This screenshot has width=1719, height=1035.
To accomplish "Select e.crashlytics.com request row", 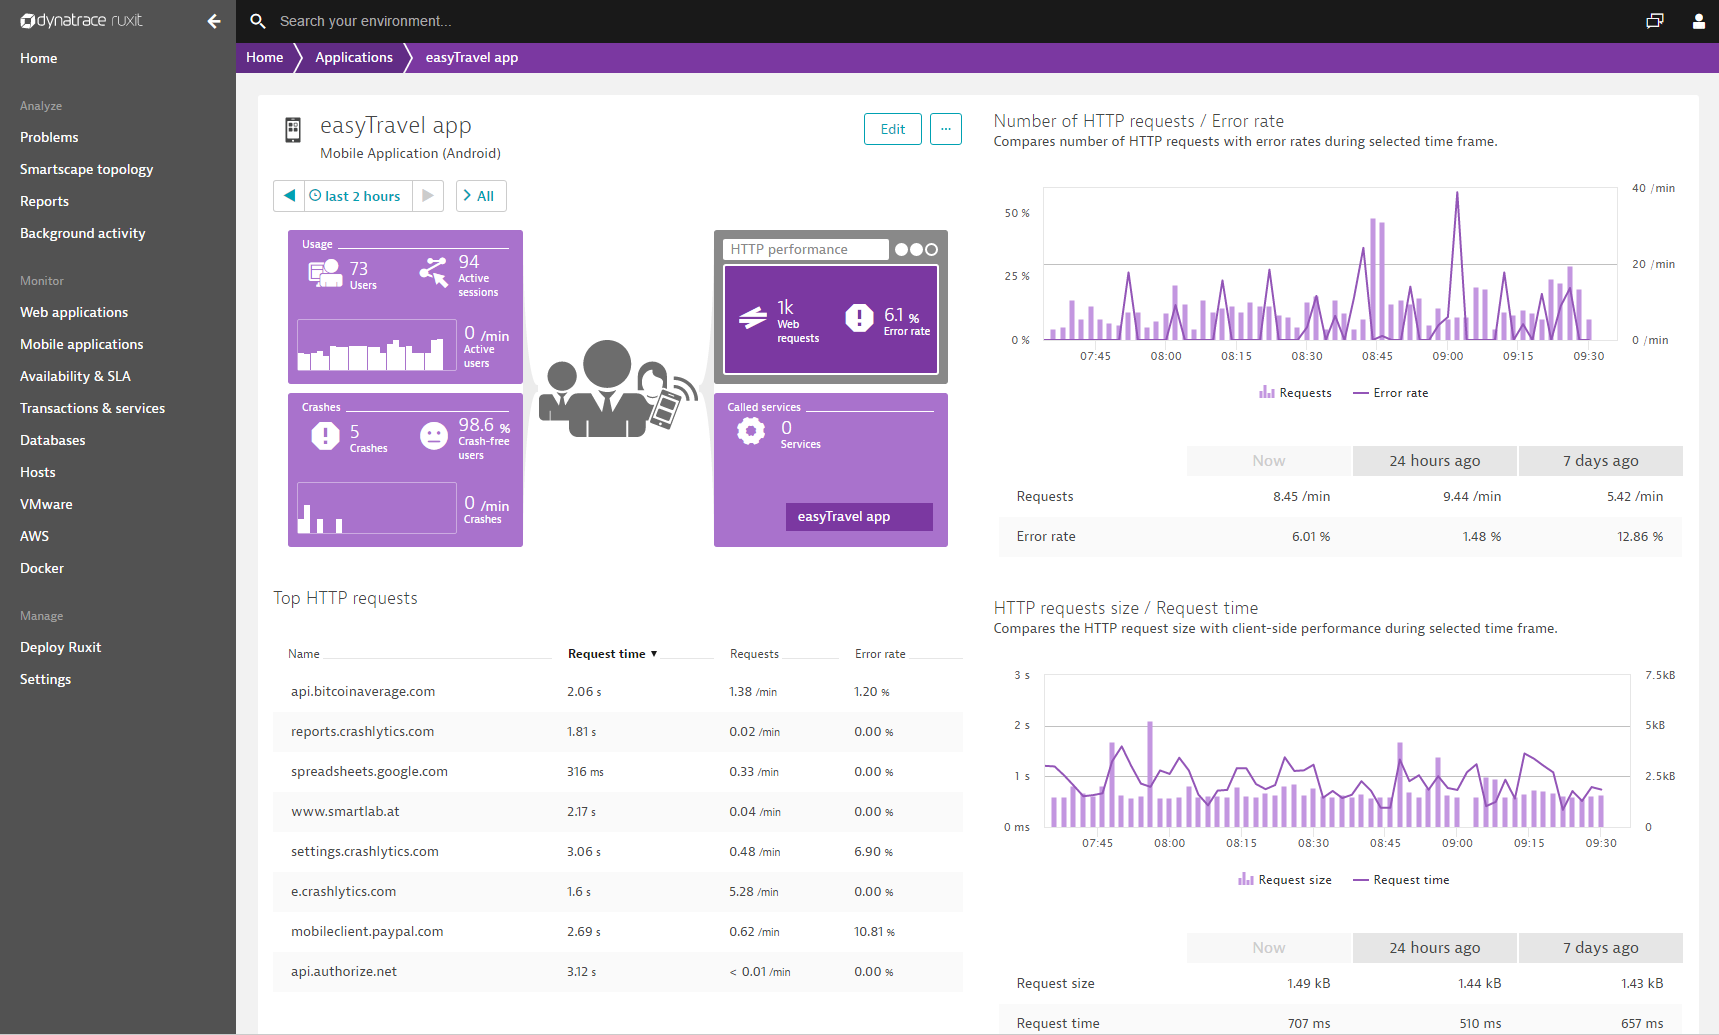I will [x=618, y=892].
